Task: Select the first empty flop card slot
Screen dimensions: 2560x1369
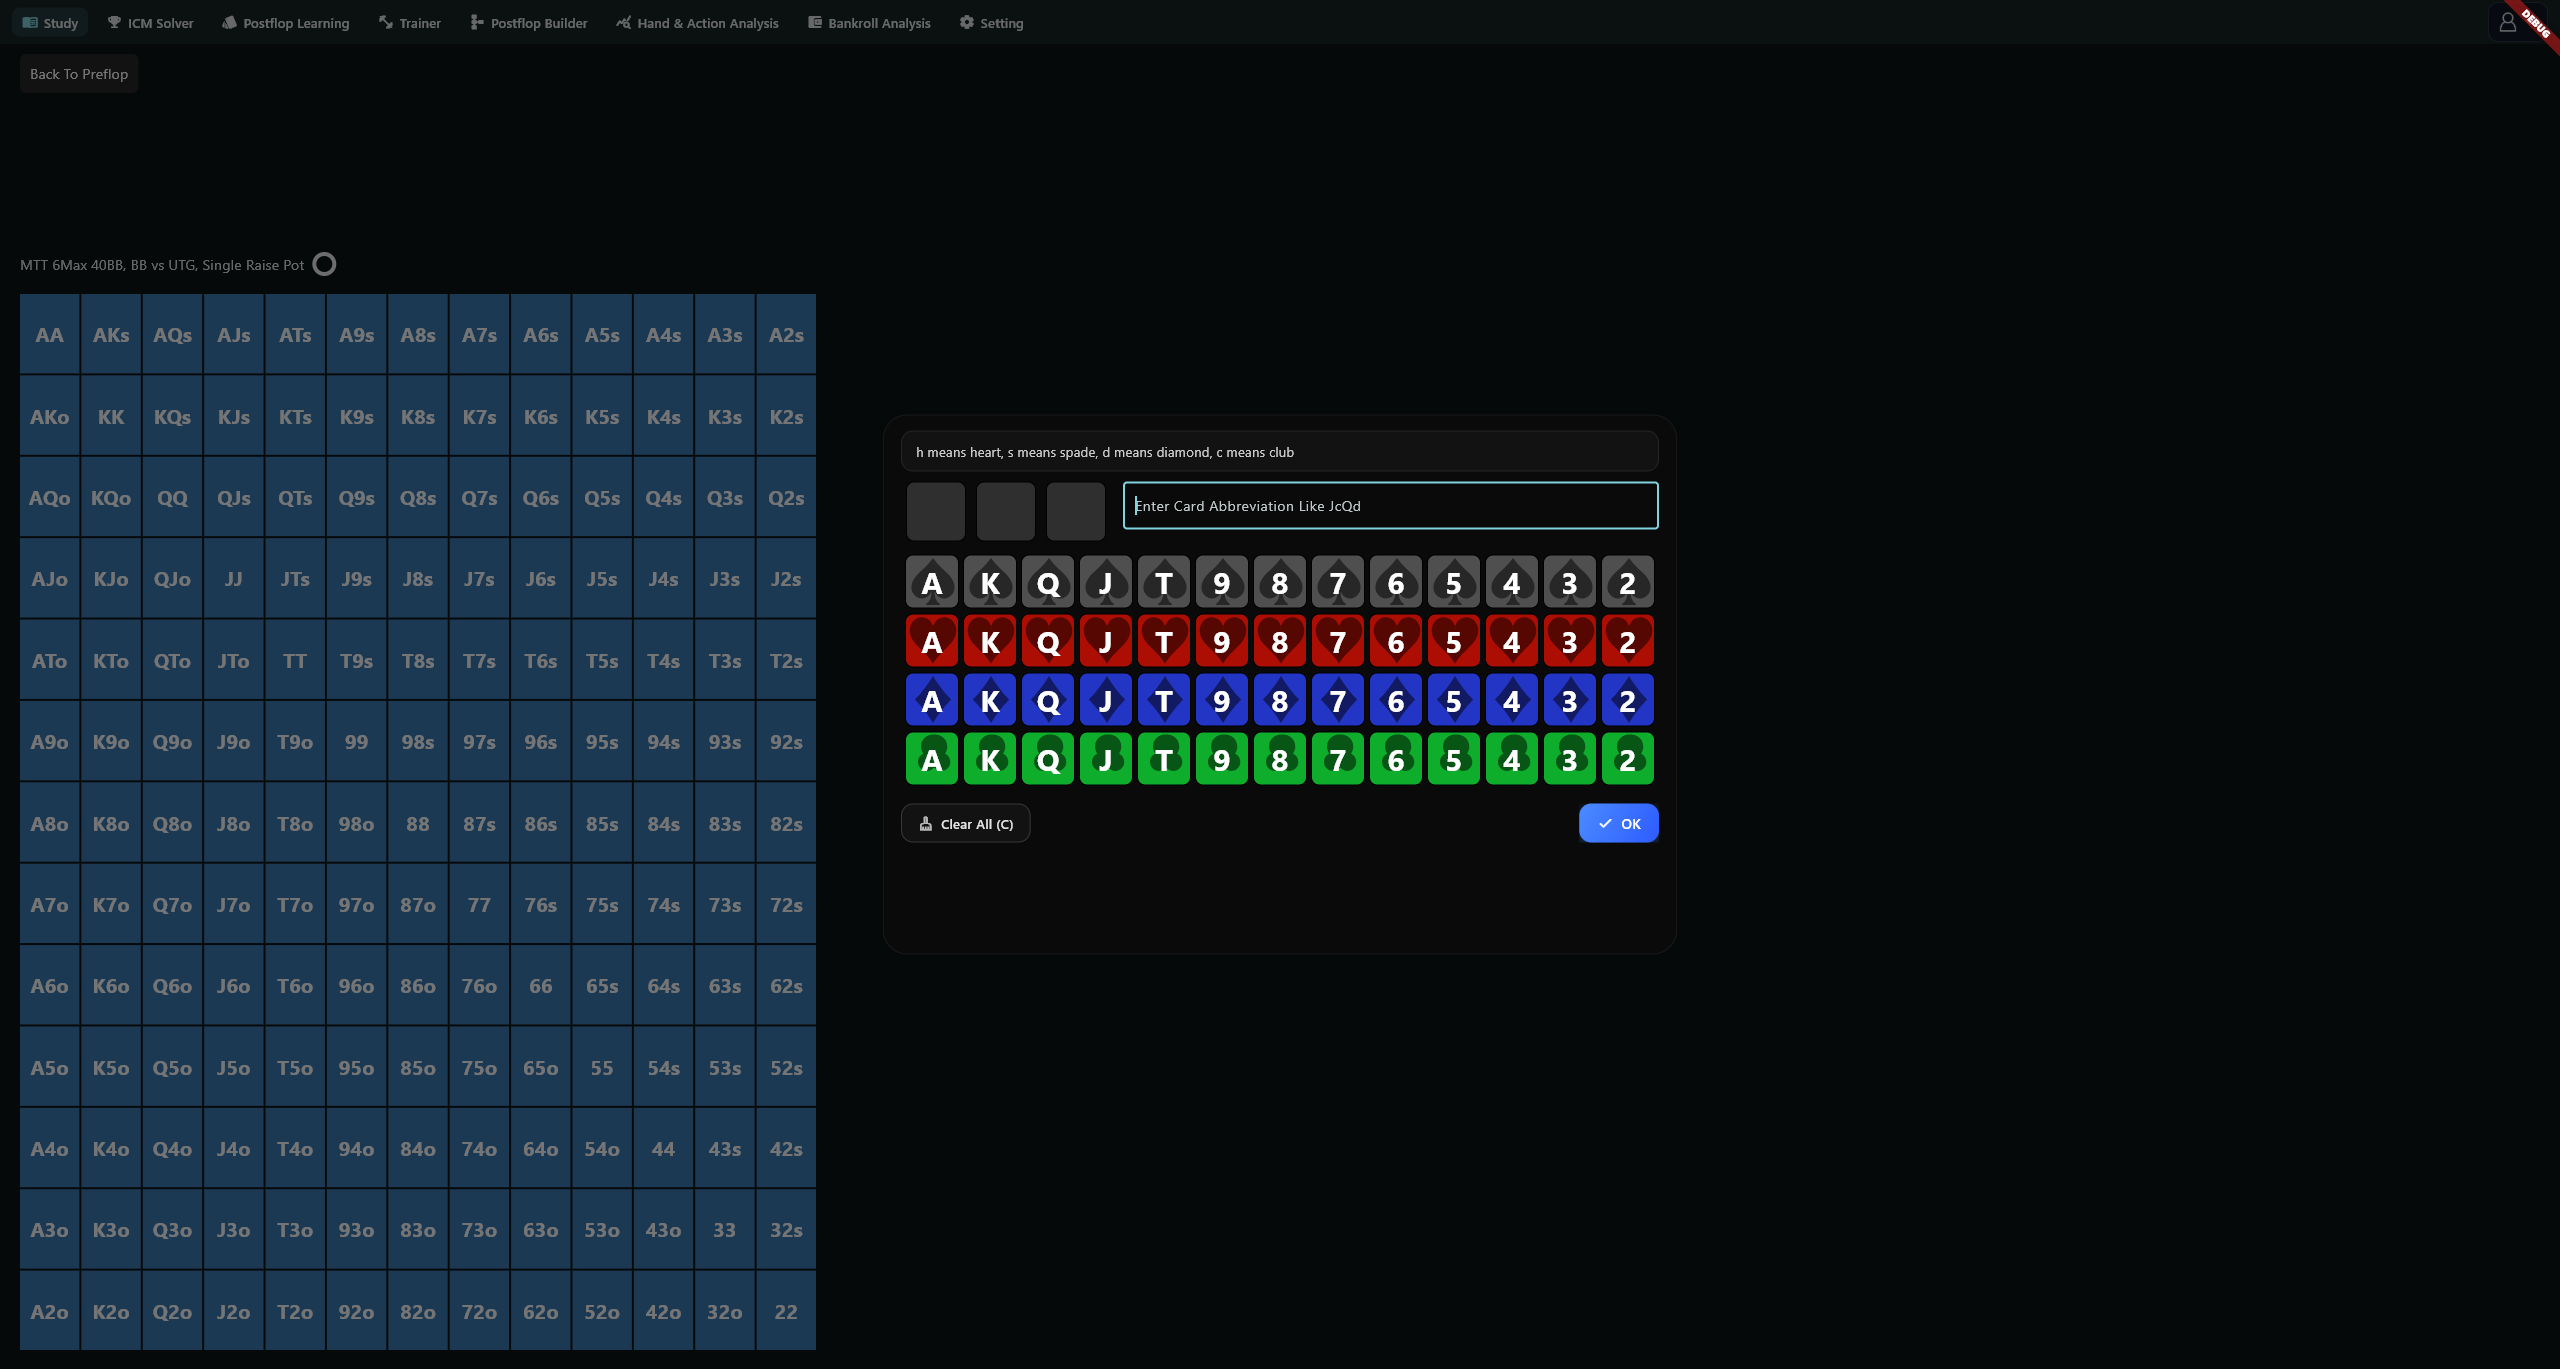Action: coord(936,511)
